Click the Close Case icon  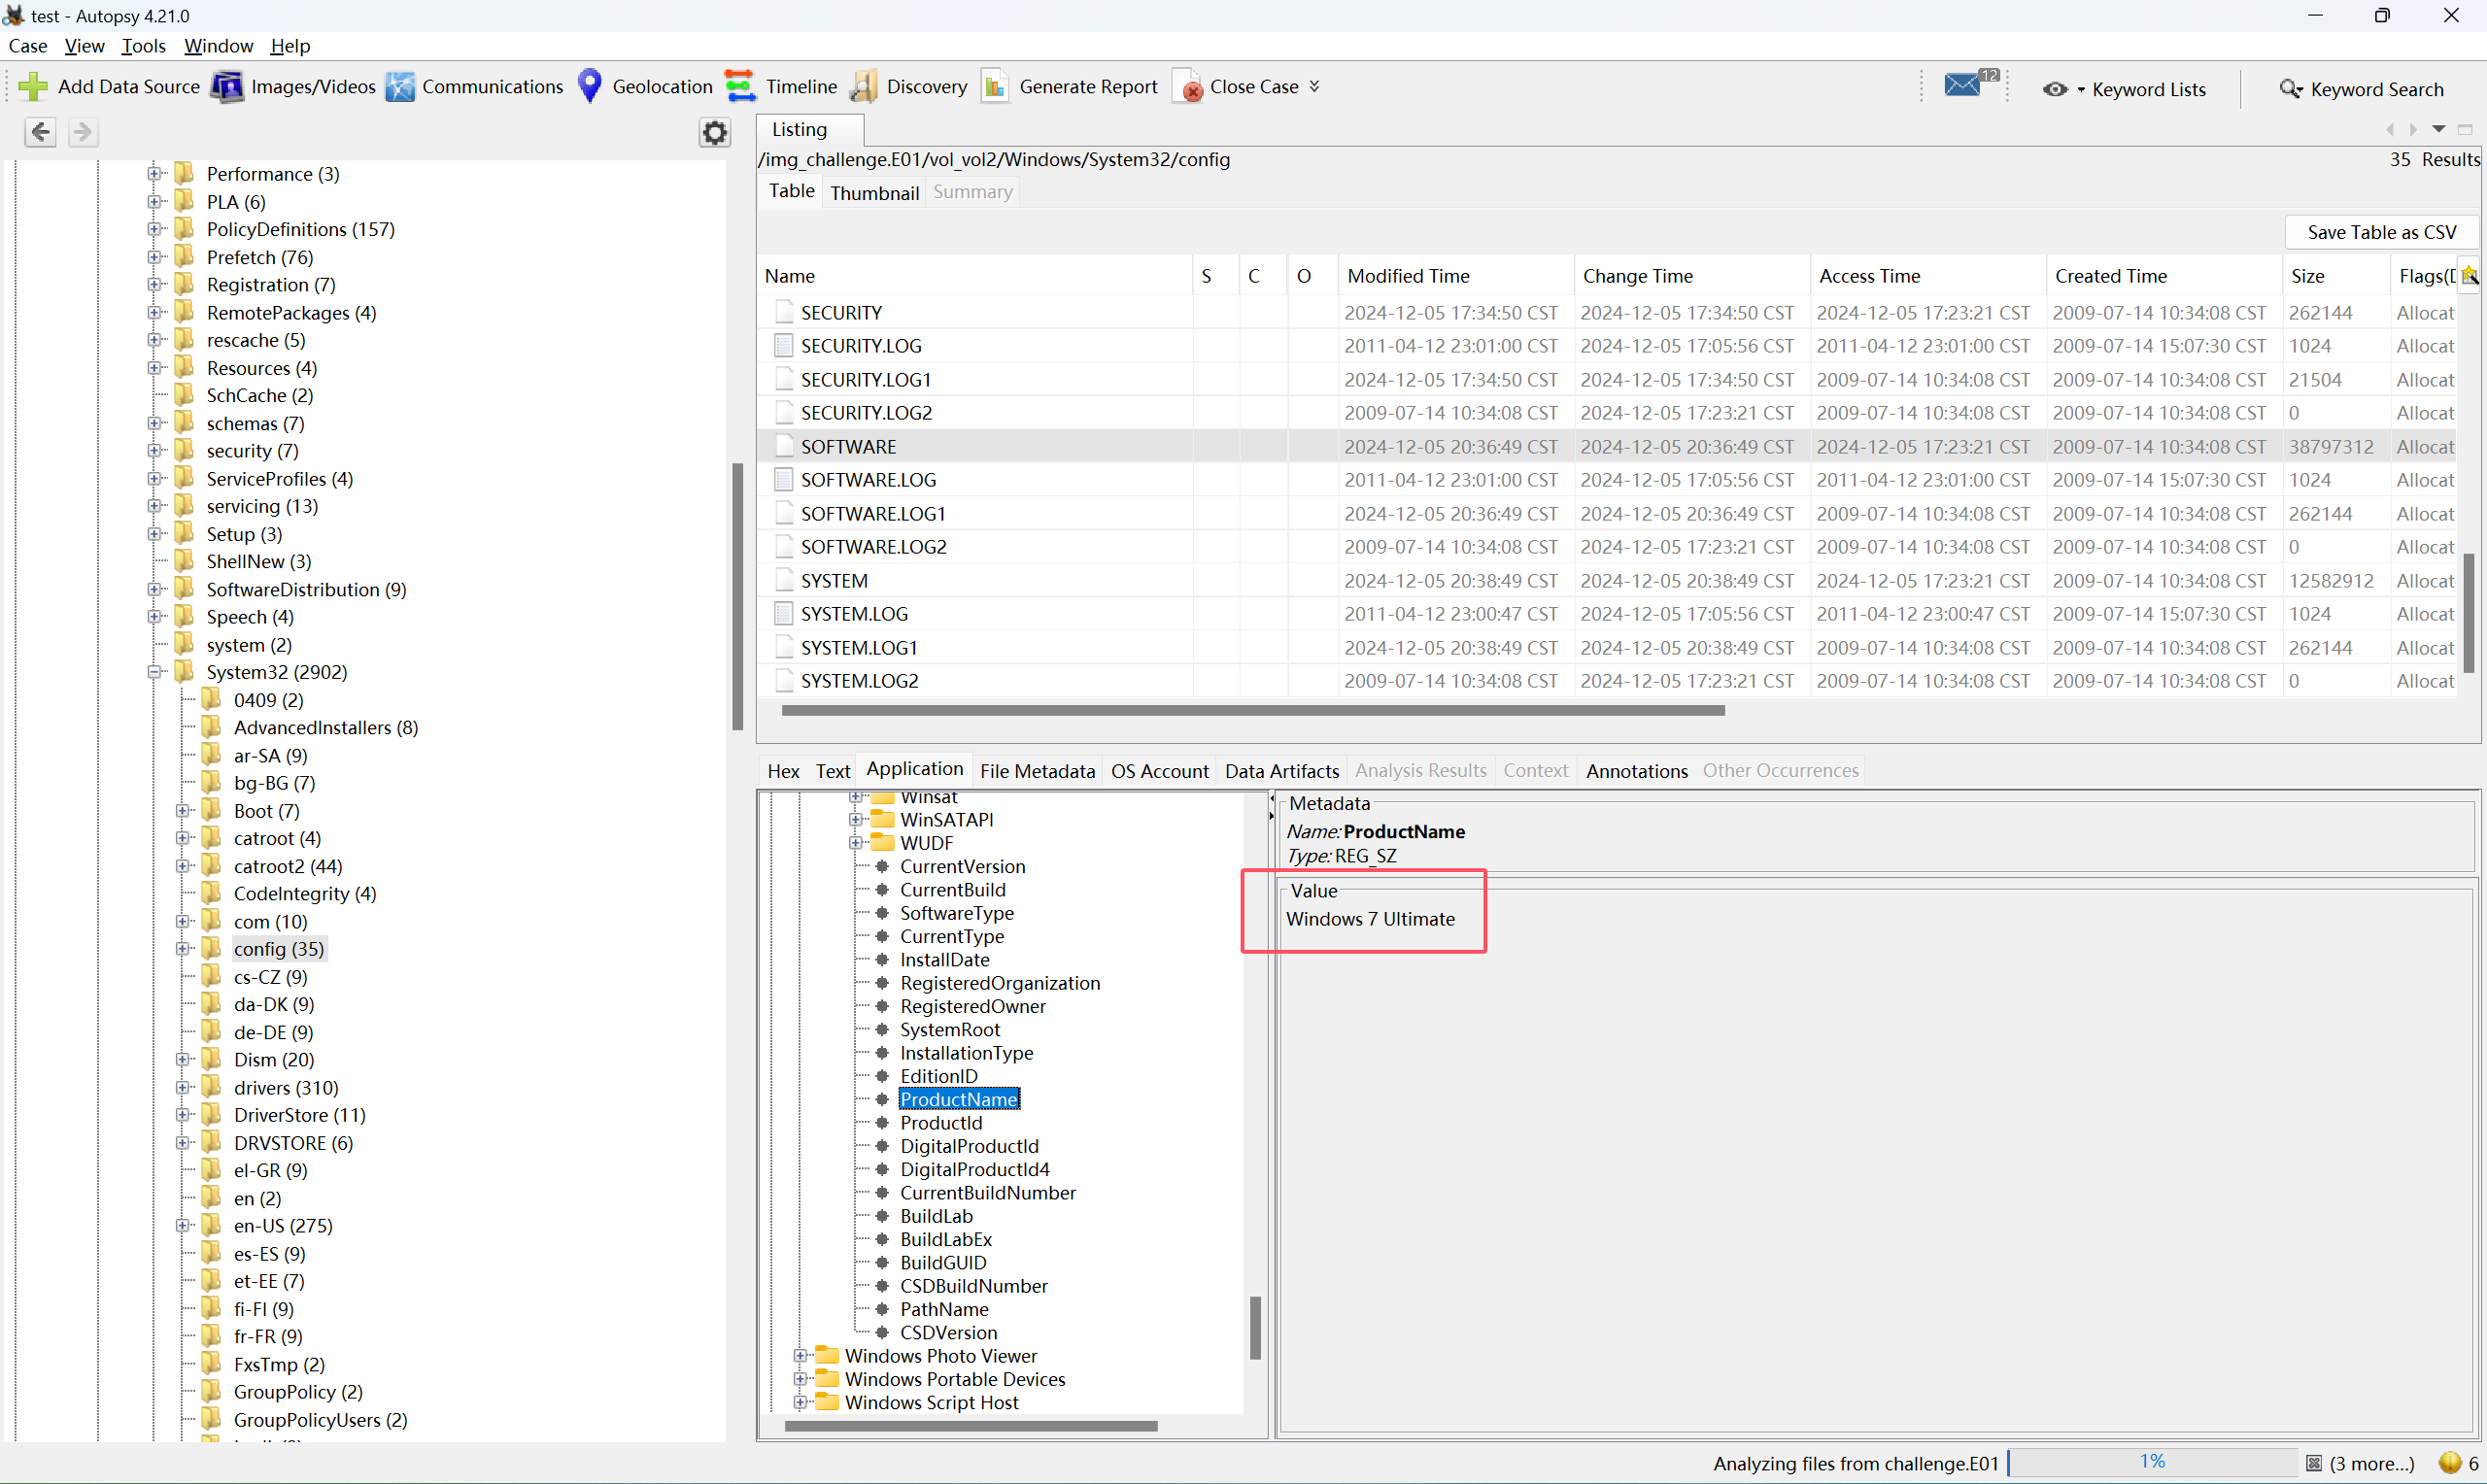pos(1188,87)
